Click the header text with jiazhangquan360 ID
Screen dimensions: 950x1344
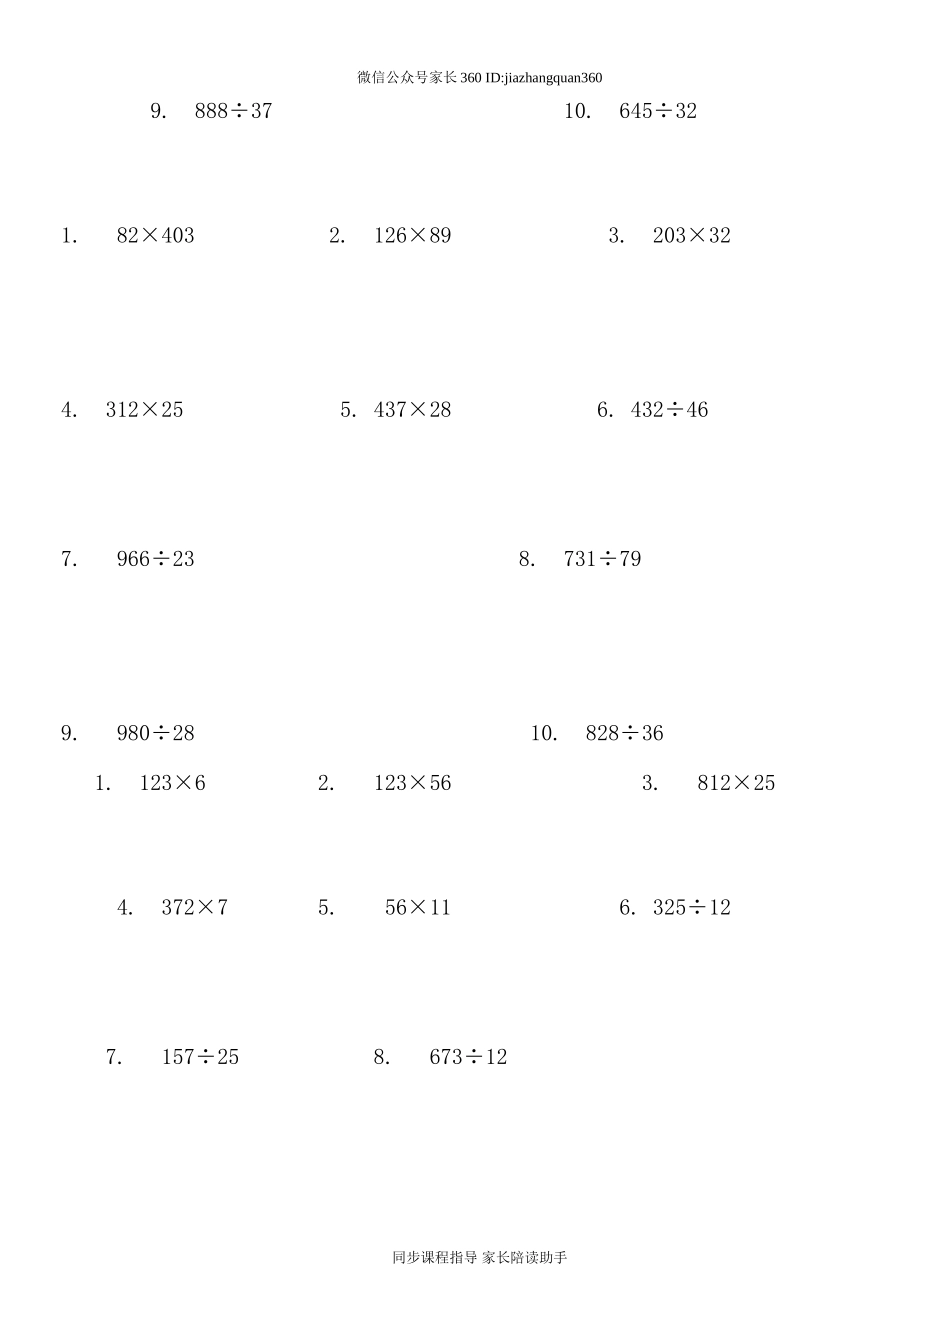click(480, 78)
